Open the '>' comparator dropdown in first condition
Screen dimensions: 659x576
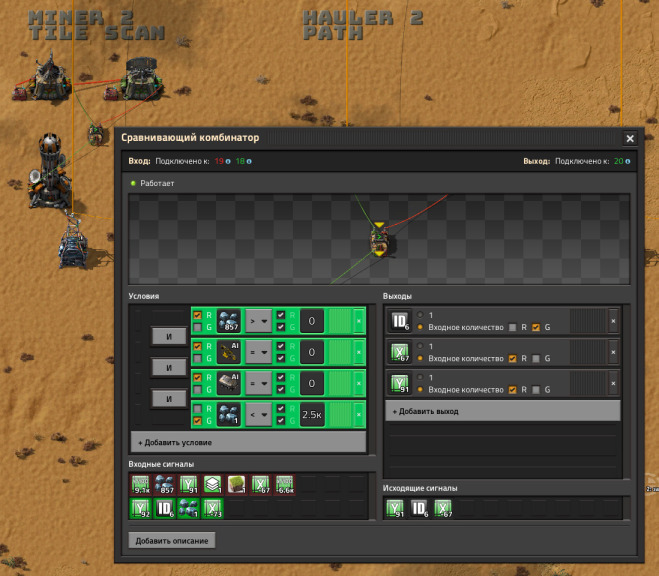click(258, 321)
